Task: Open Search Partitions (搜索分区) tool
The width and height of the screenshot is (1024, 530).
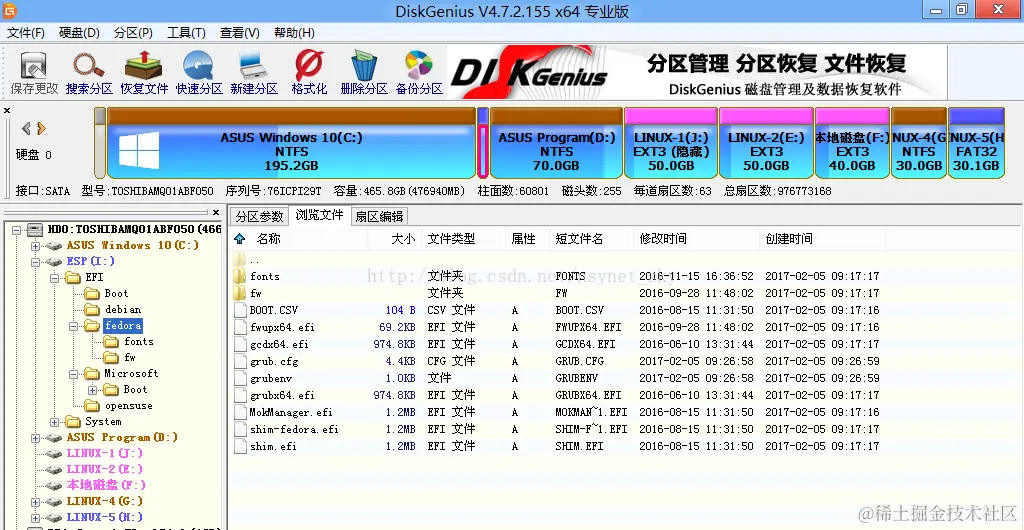Action: tap(89, 73)
